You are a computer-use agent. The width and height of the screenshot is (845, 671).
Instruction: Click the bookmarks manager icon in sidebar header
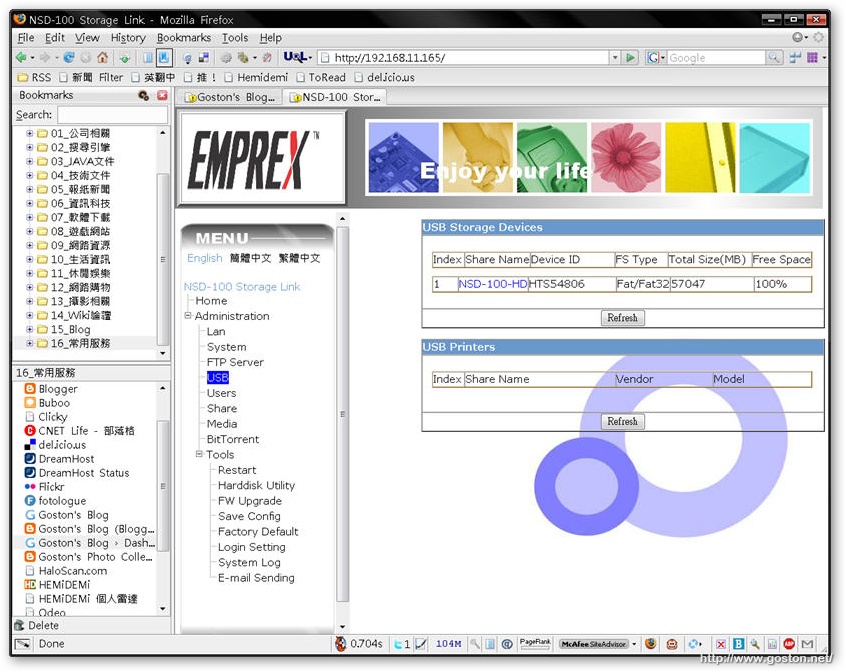143,95
